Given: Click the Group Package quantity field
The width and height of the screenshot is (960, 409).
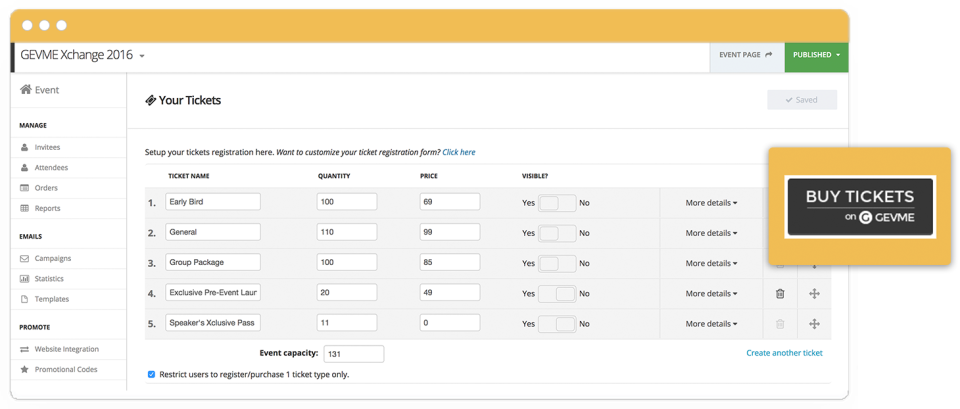Looking at the screenshot, I should tap(347, 262).
